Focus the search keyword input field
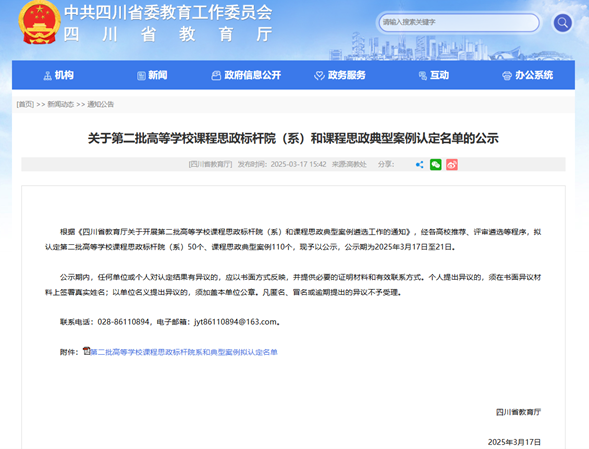589x449 pixels. point(459,23)
